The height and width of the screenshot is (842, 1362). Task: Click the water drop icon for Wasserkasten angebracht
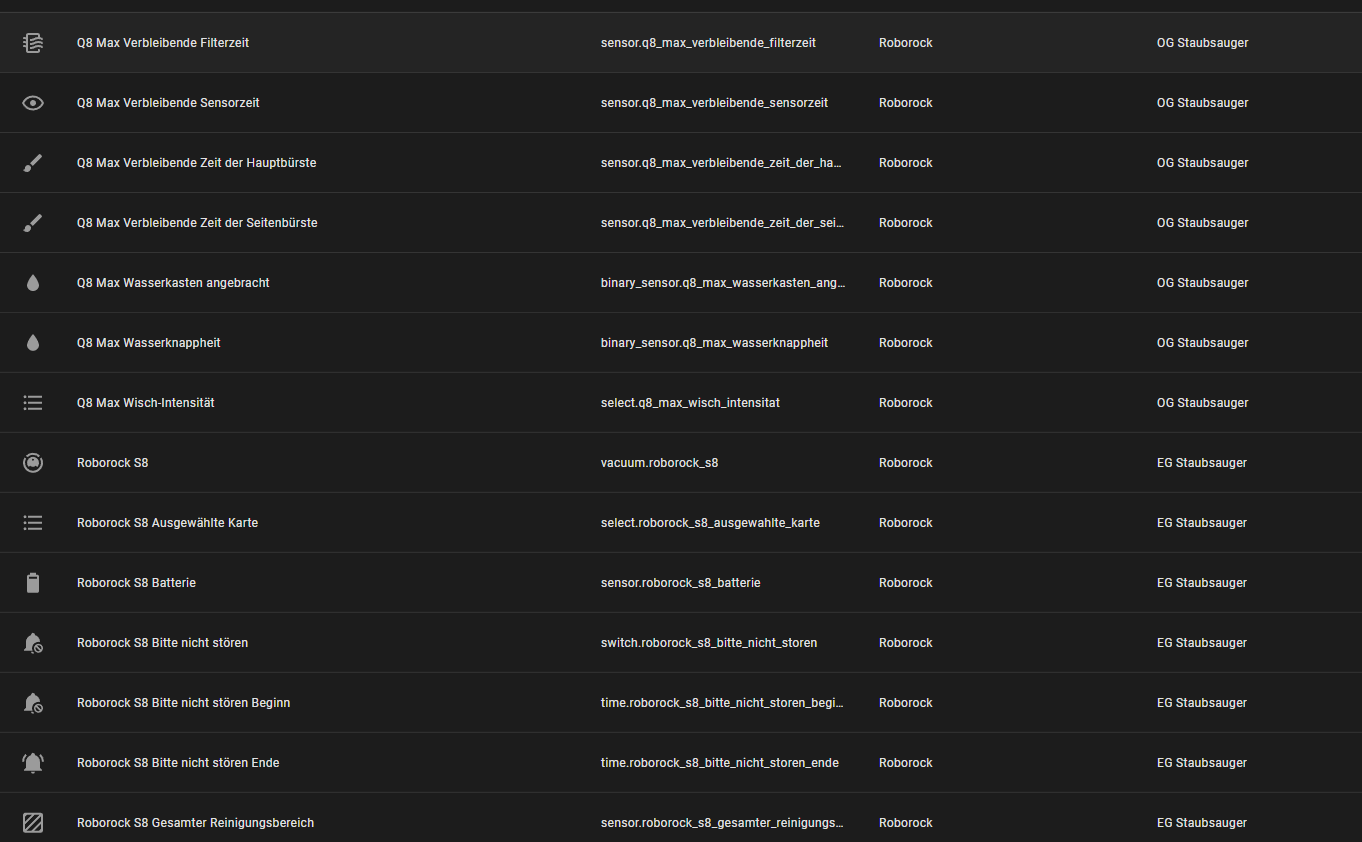click(x=33, y=283)
